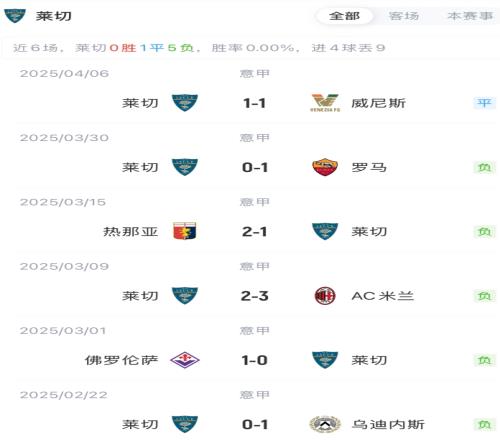Select the 本赛事 filter tab
Viewport: 500px width, 440px height.
[470, 16]
